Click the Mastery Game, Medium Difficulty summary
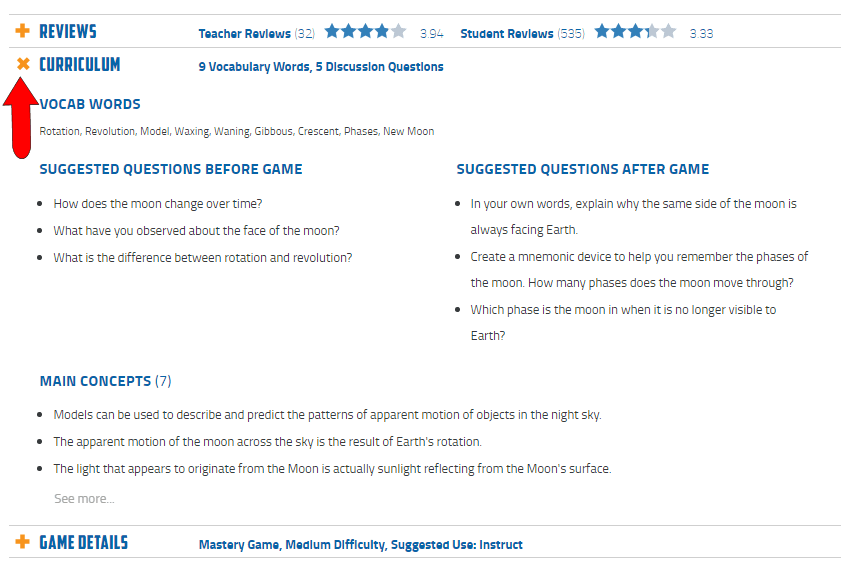 360,545
